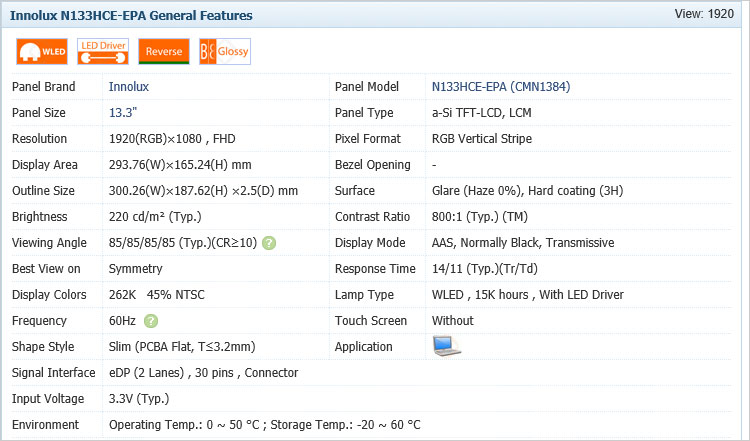Open the N133HCE-EPA (CMN1384) model link
The image size is (750, 441).
(500, 87)
